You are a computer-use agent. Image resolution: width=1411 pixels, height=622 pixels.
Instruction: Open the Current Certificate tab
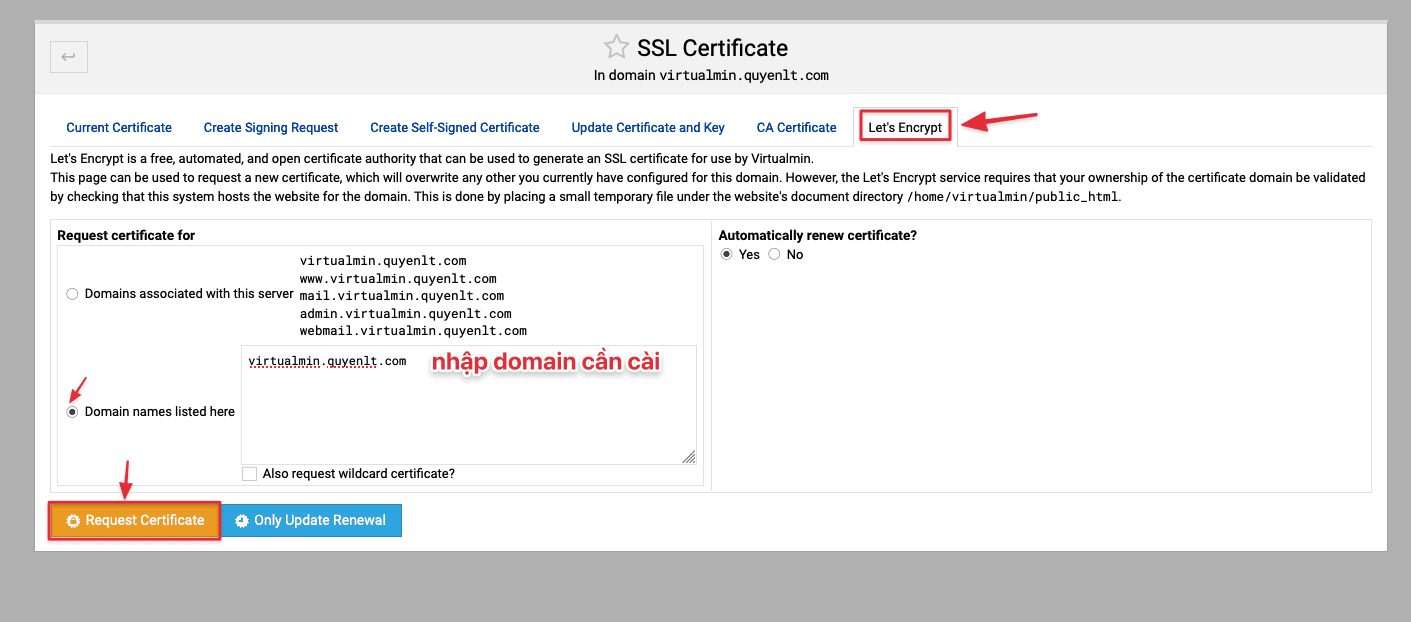tap(119, 127)
